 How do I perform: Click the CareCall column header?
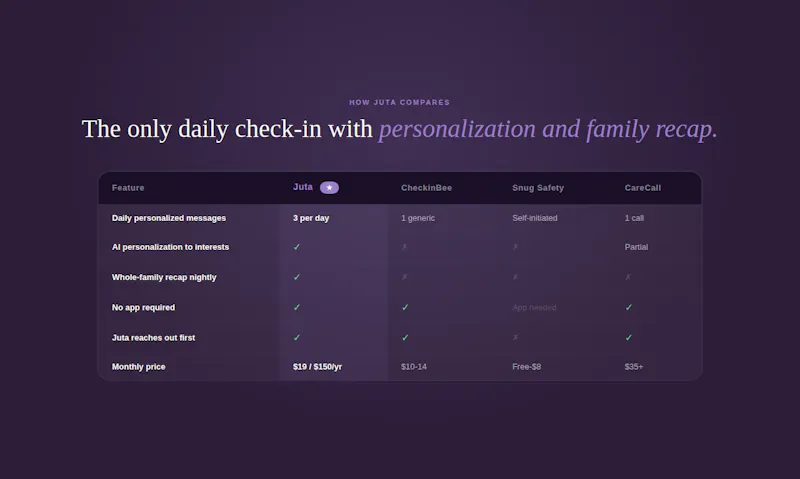[x=643, y=188]
